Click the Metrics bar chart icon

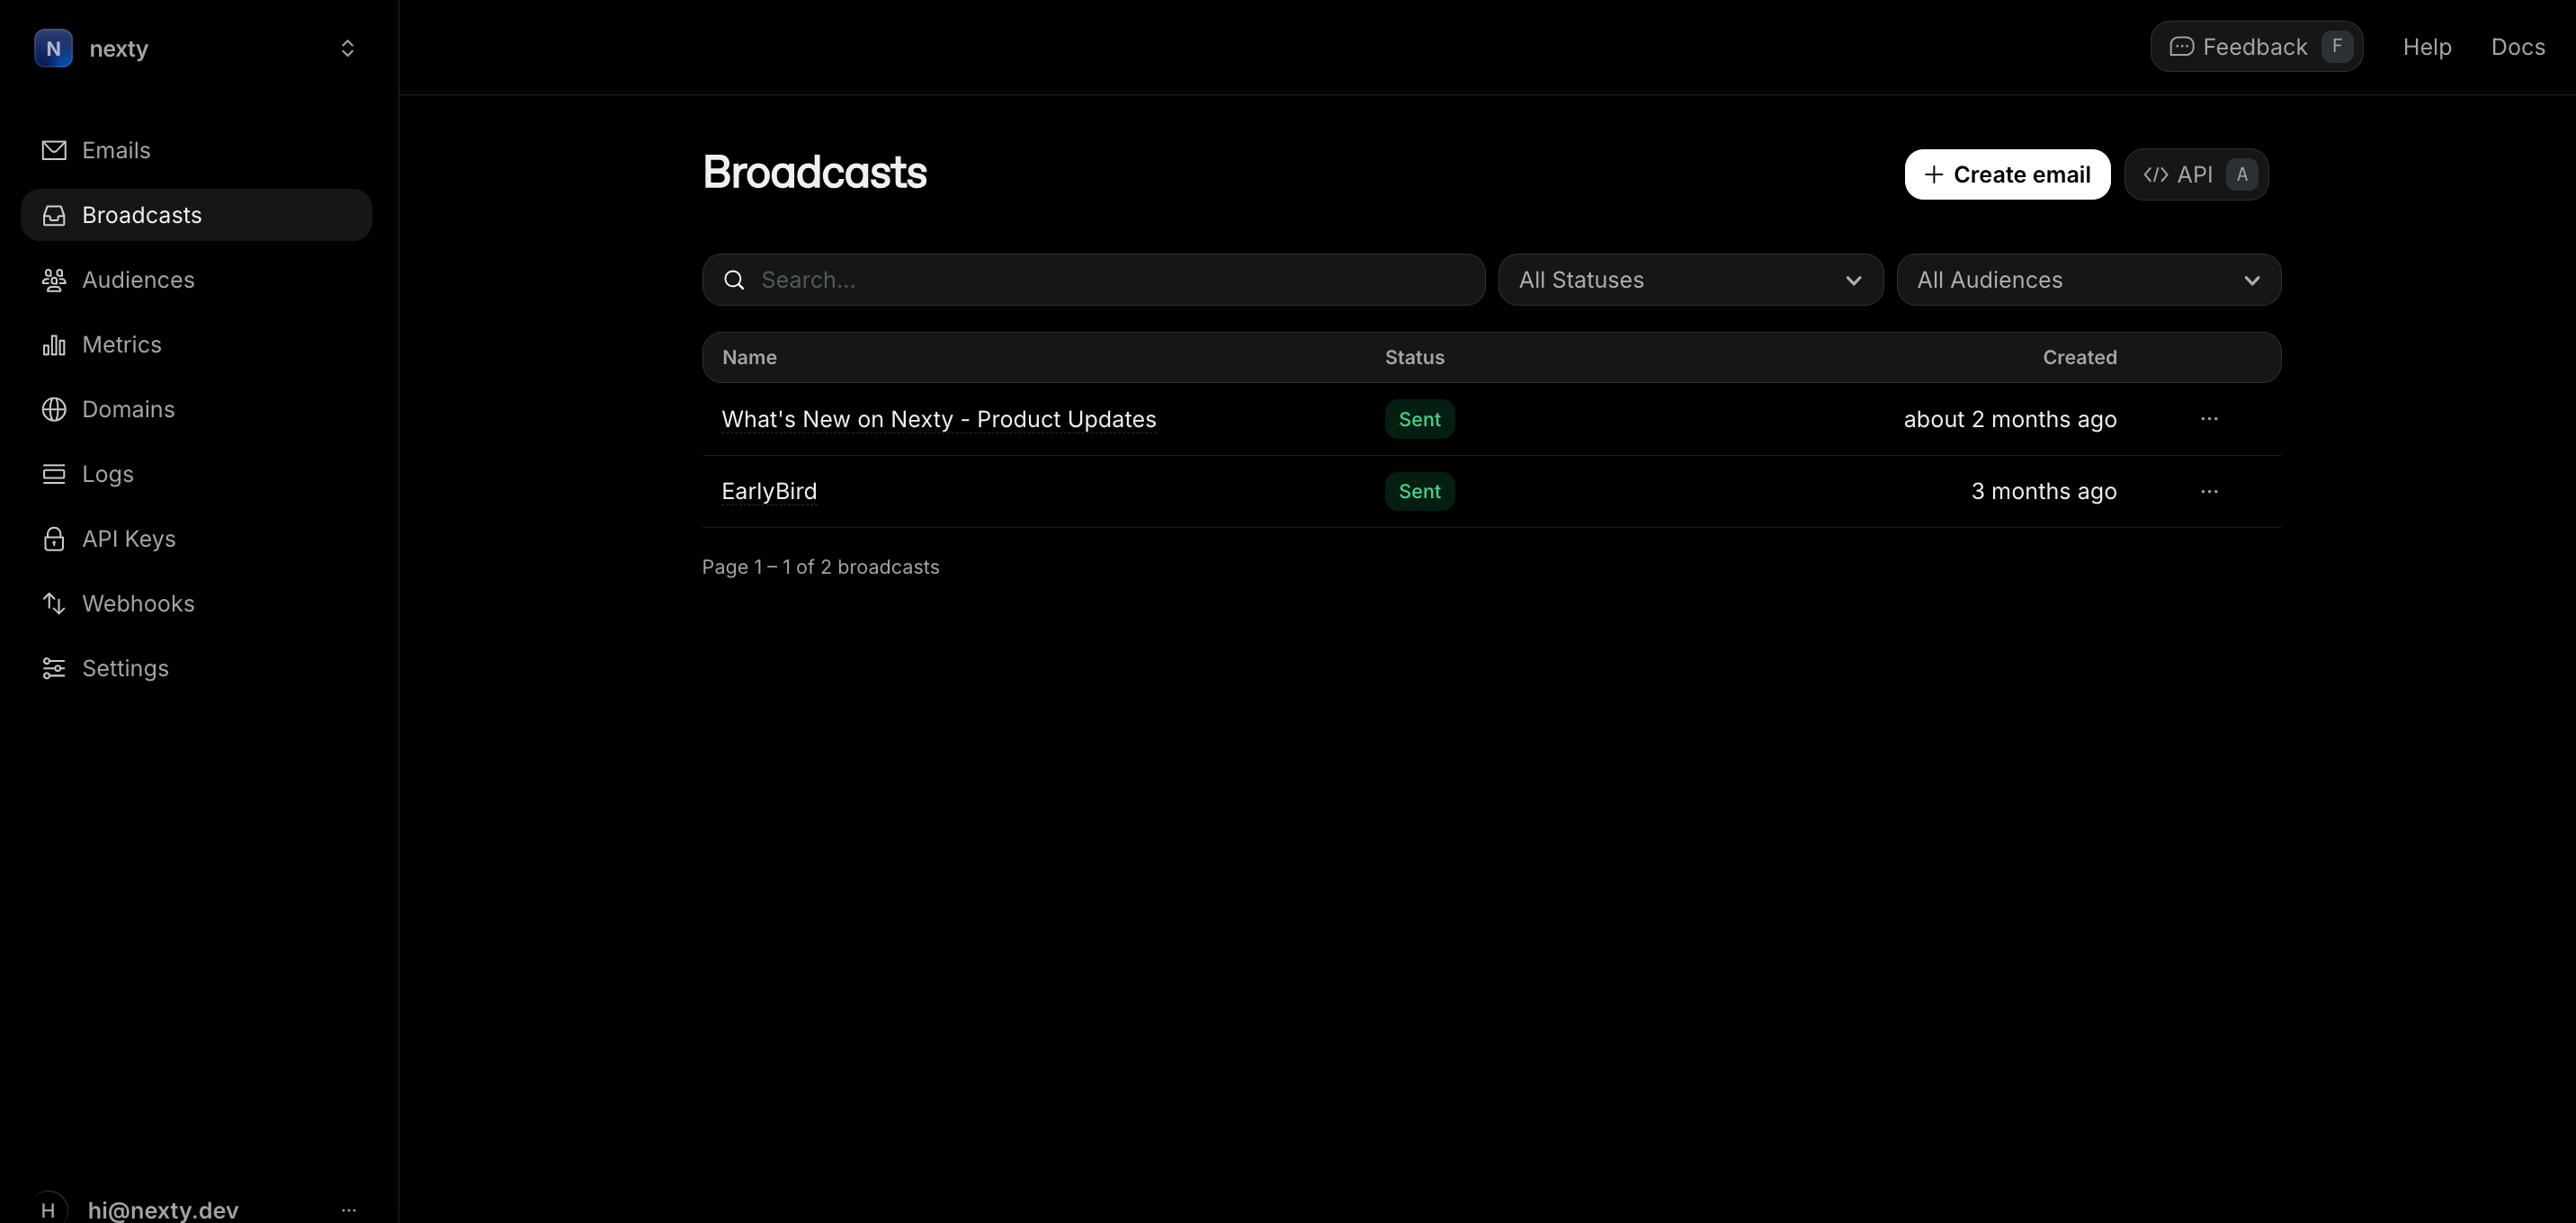[54, 345]
